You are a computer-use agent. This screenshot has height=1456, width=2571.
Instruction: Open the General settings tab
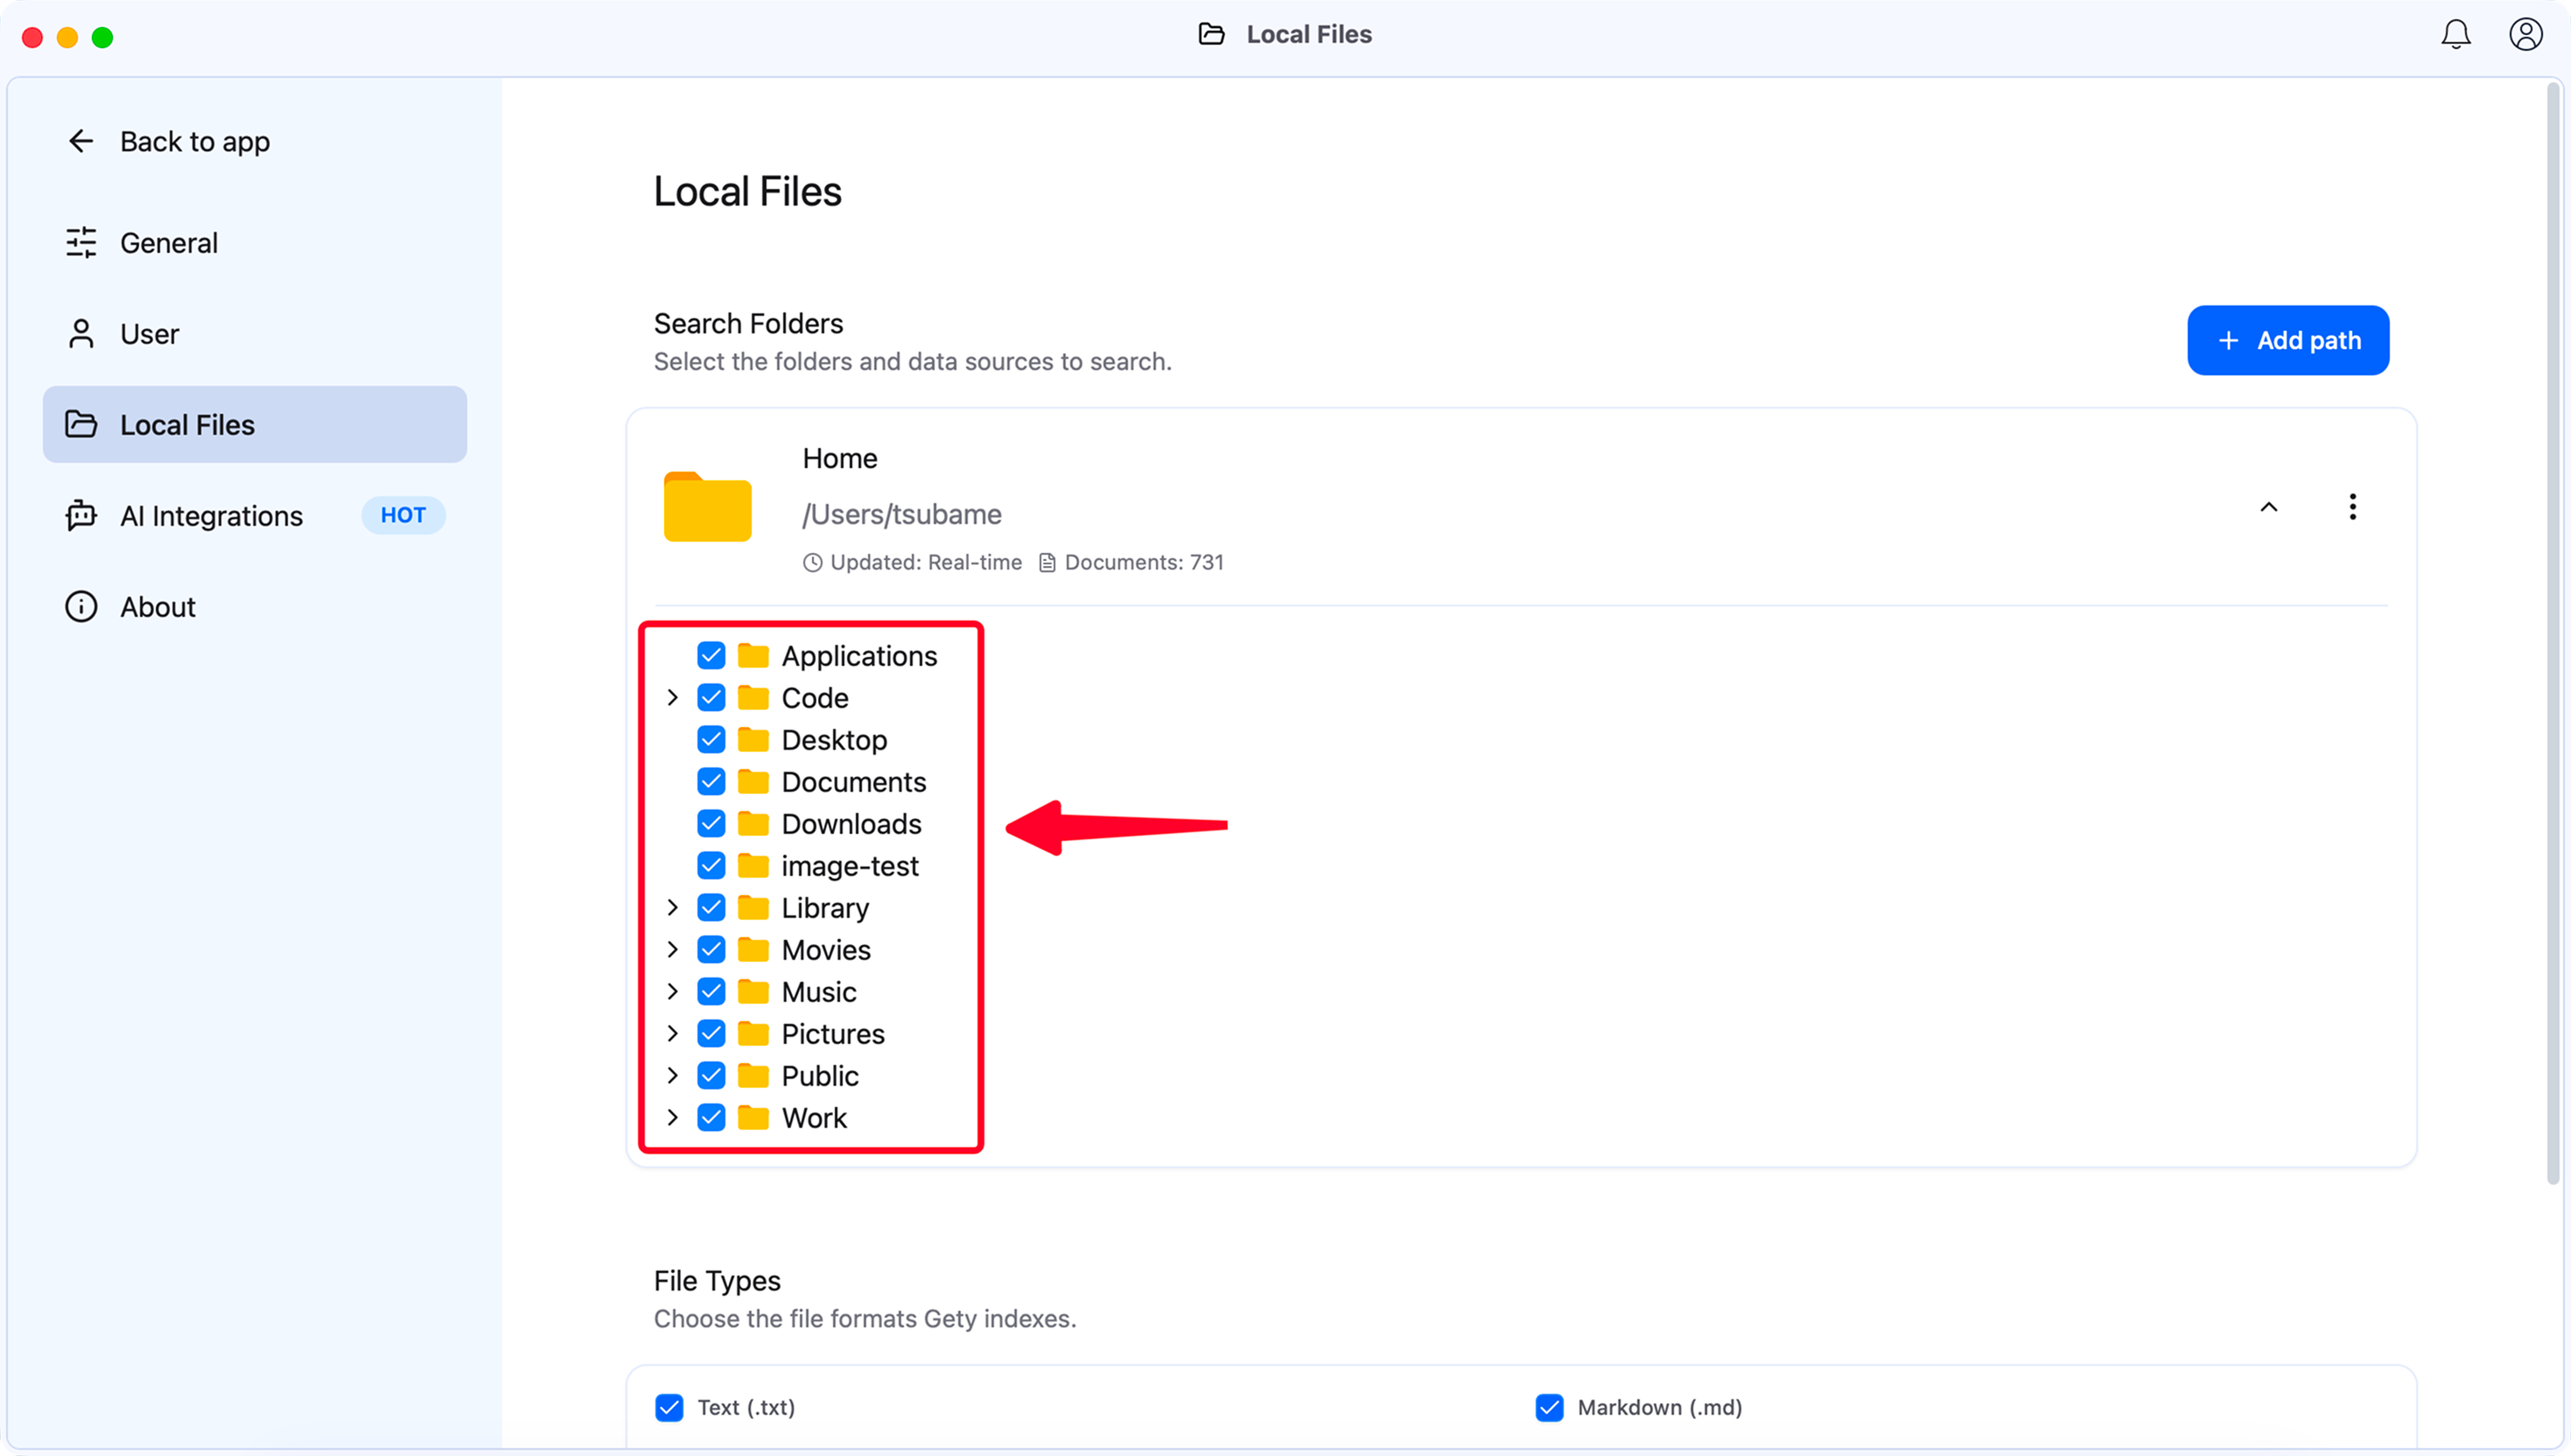(x=168, y=243)
